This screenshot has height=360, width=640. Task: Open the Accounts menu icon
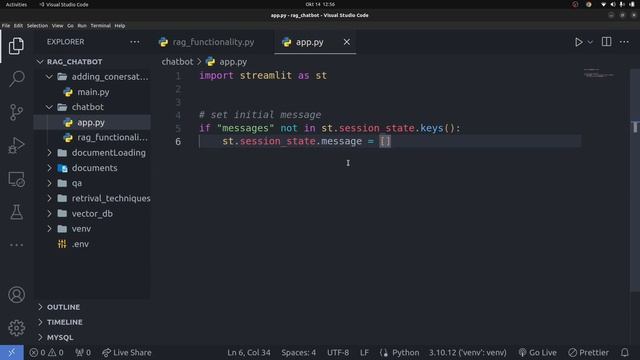pyautogui.click(x=16, y=295)
